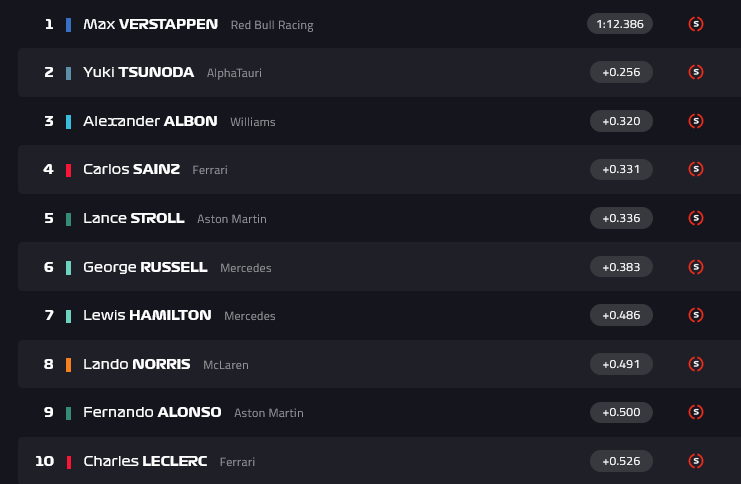
Task: Click soft tyre icon in Norris row
Action: point(696,364)
